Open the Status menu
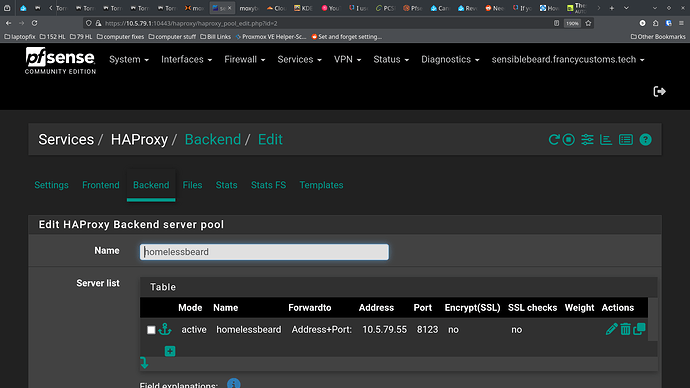690x388 pixels. coord(391,59)
